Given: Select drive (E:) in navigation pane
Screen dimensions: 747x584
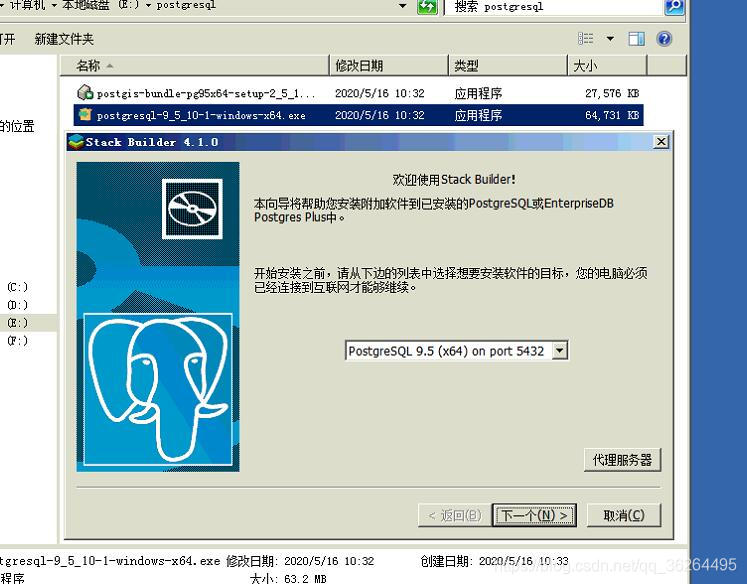Looking at the screenshot, I should 18,323.
